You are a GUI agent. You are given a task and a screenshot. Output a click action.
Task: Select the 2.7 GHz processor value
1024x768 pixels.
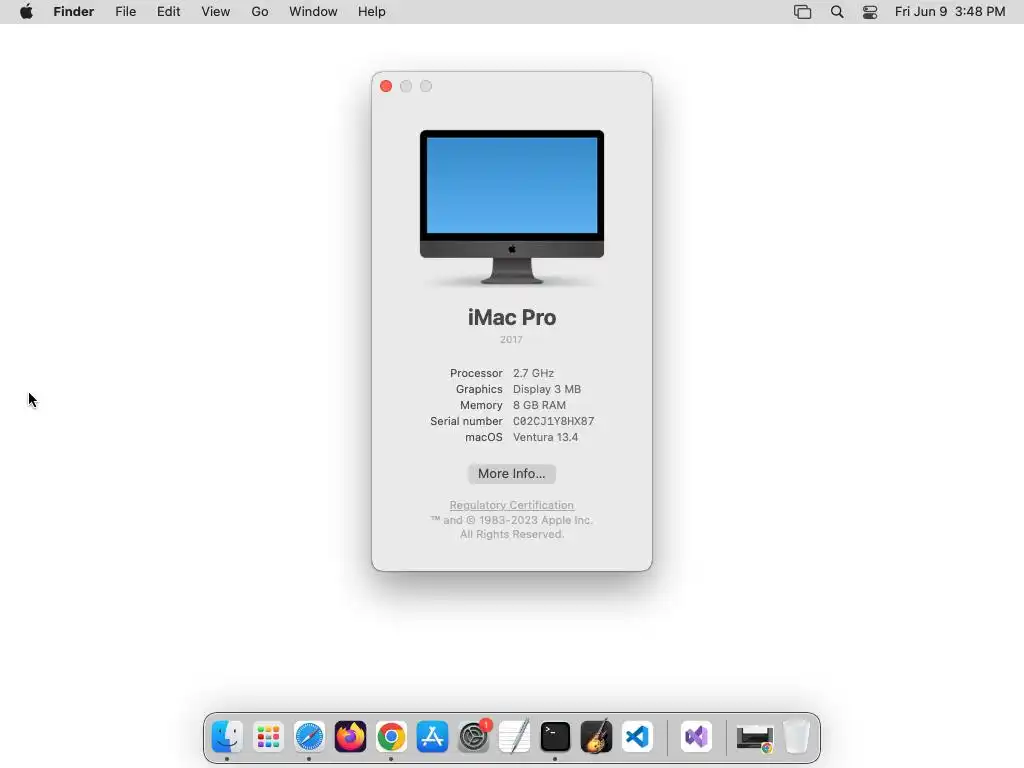pos(534,373)
